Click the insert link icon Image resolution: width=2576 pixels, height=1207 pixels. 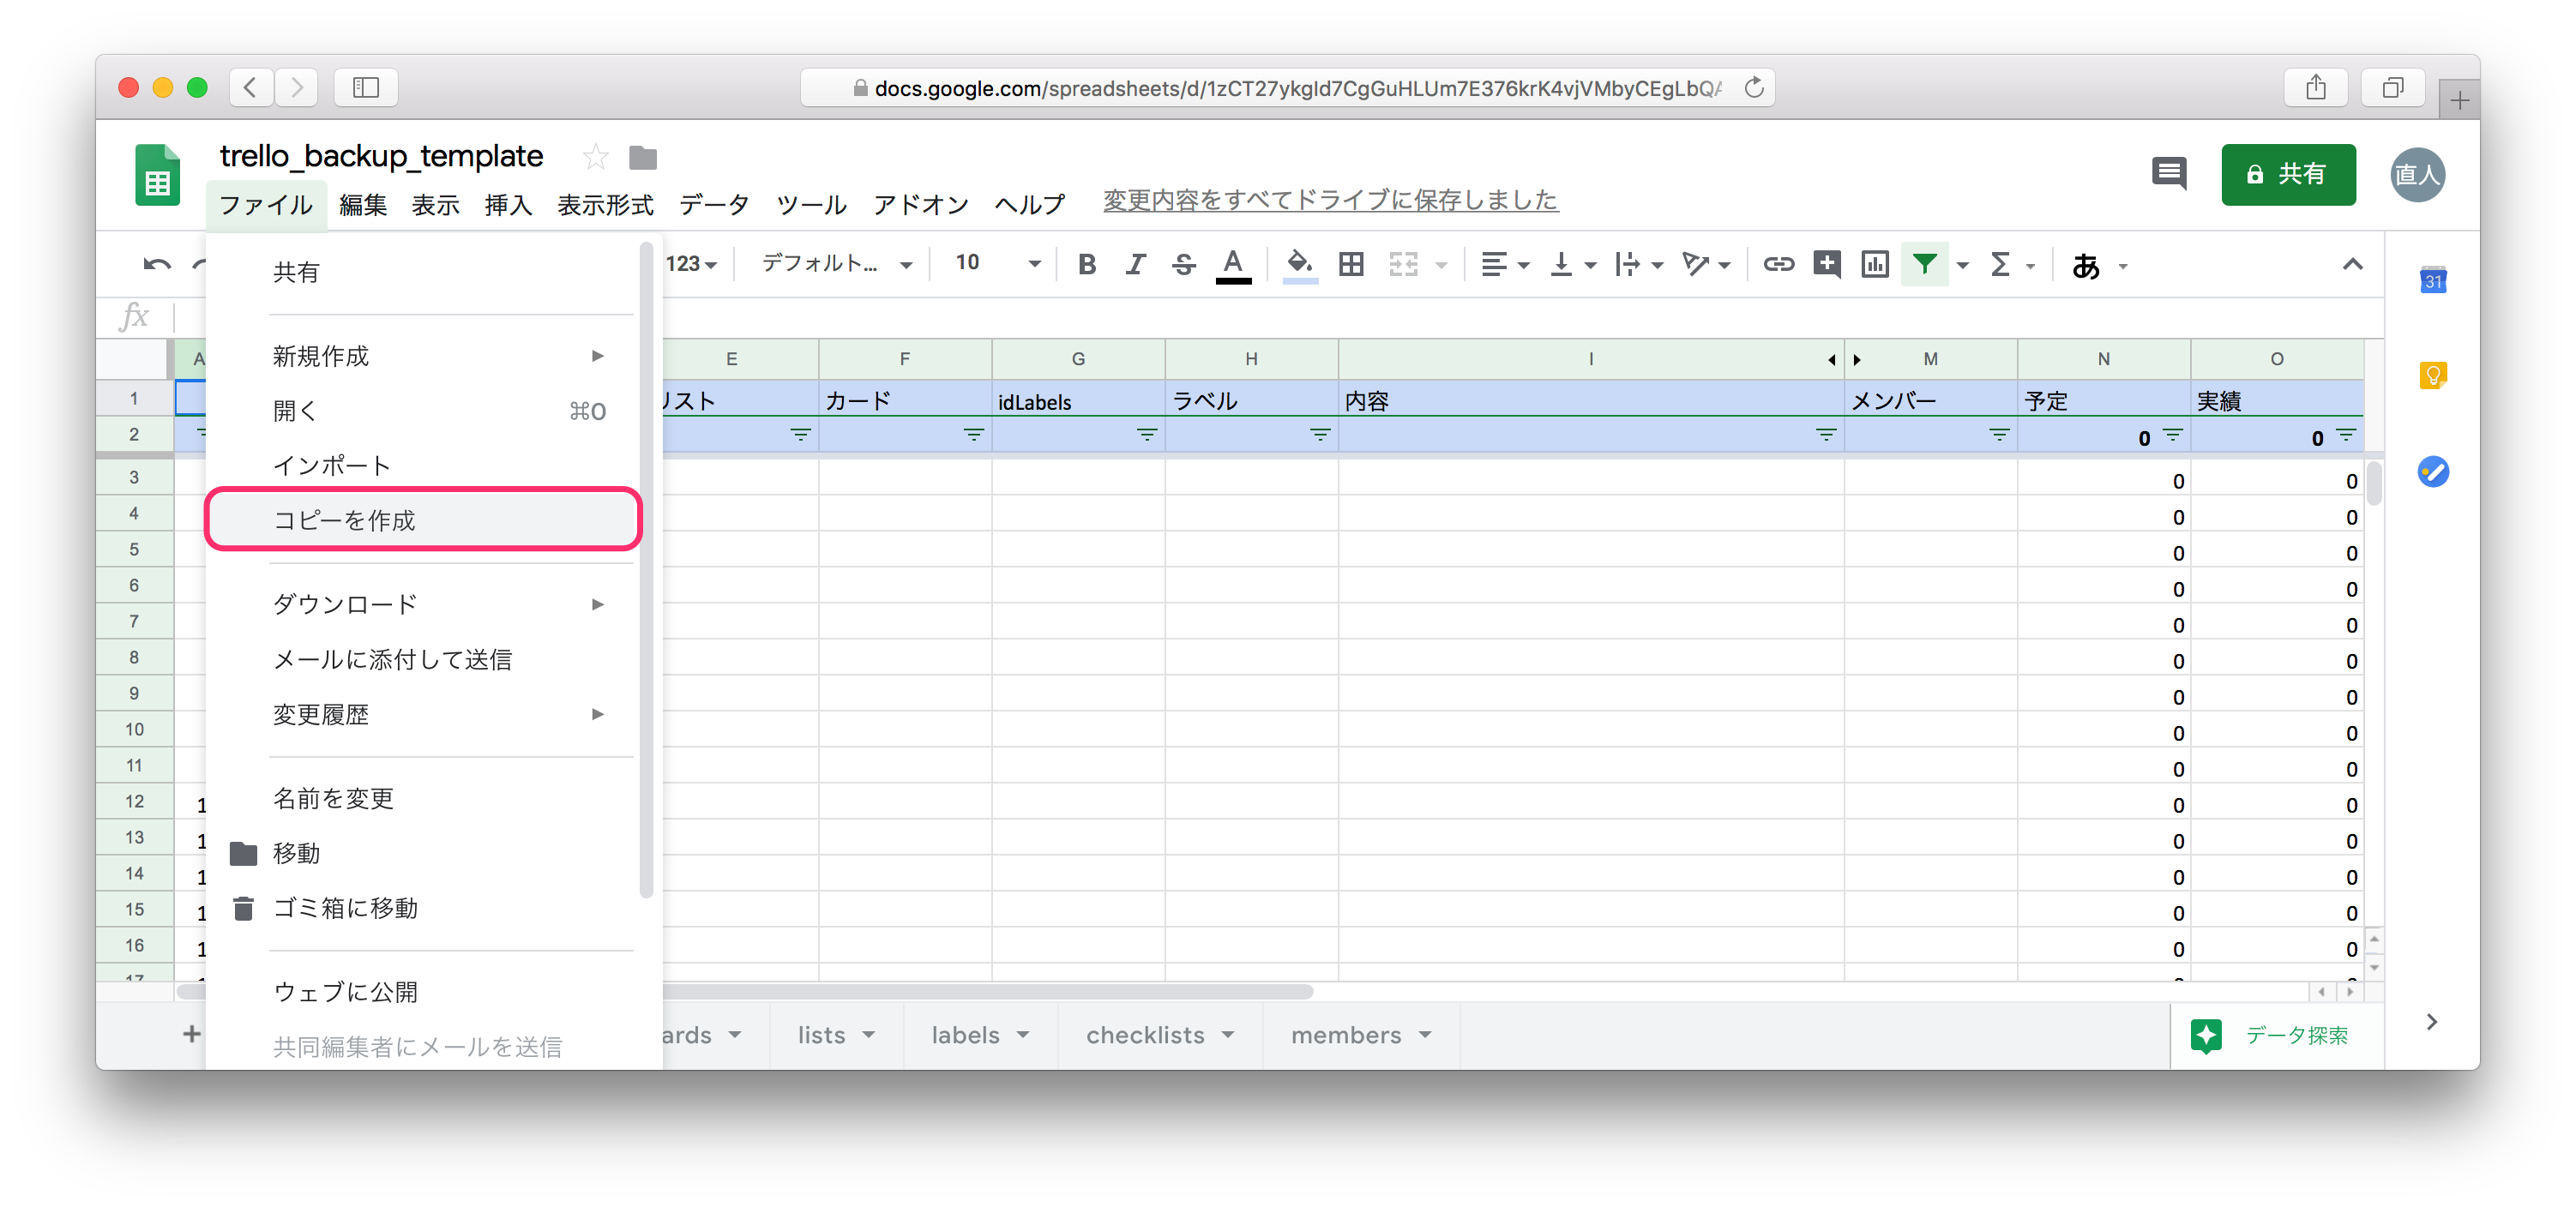1778,264
